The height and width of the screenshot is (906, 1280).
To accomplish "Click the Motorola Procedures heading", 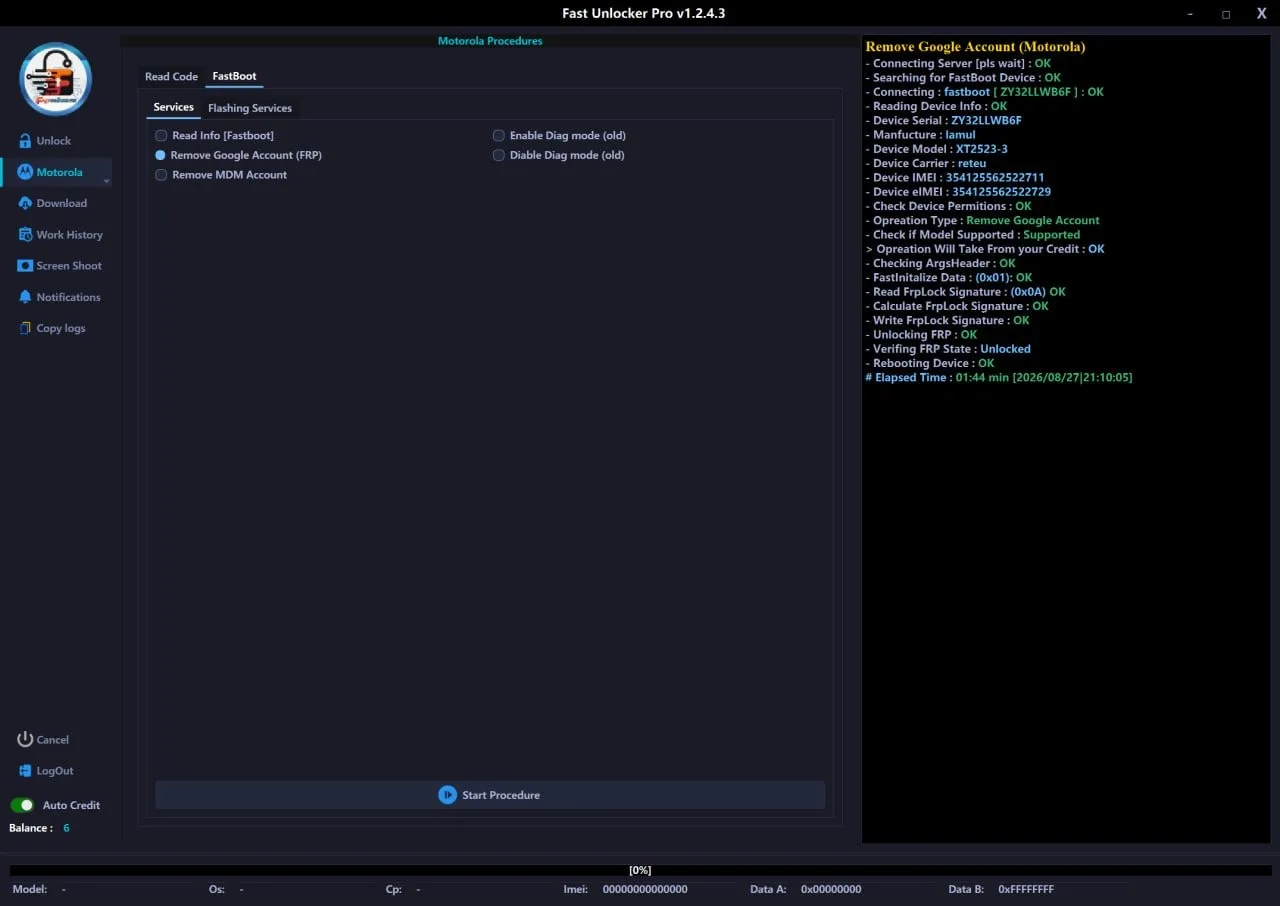I will 490,41.
